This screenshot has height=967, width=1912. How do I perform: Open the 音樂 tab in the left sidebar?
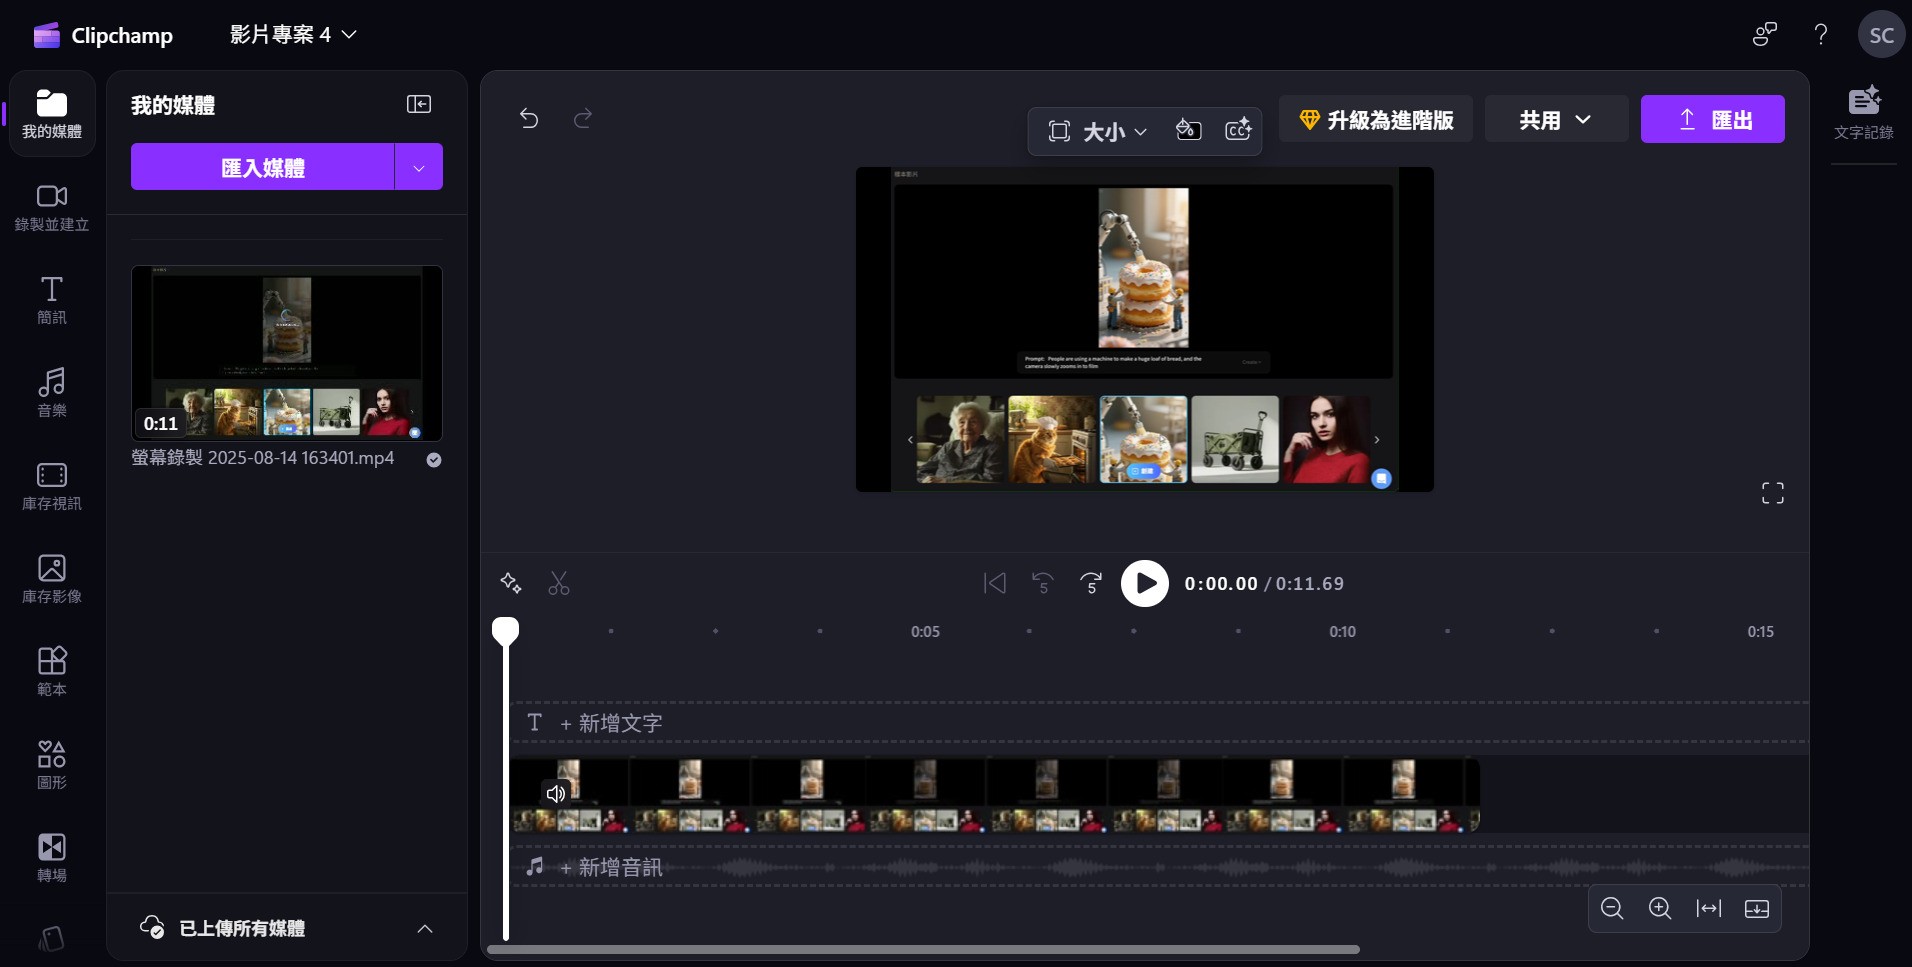pos(51,393)
